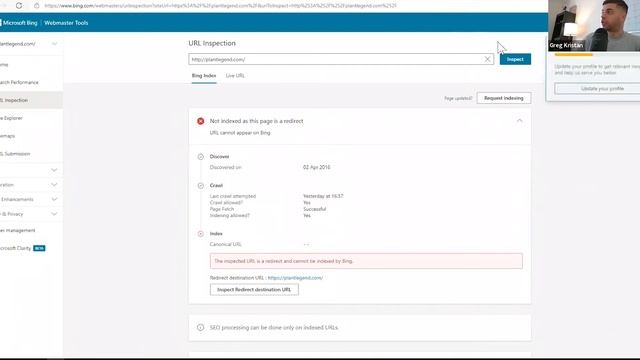Expand the Enhancements sidebar section
This screenshot has width=640, height=360.
[54, 200]
